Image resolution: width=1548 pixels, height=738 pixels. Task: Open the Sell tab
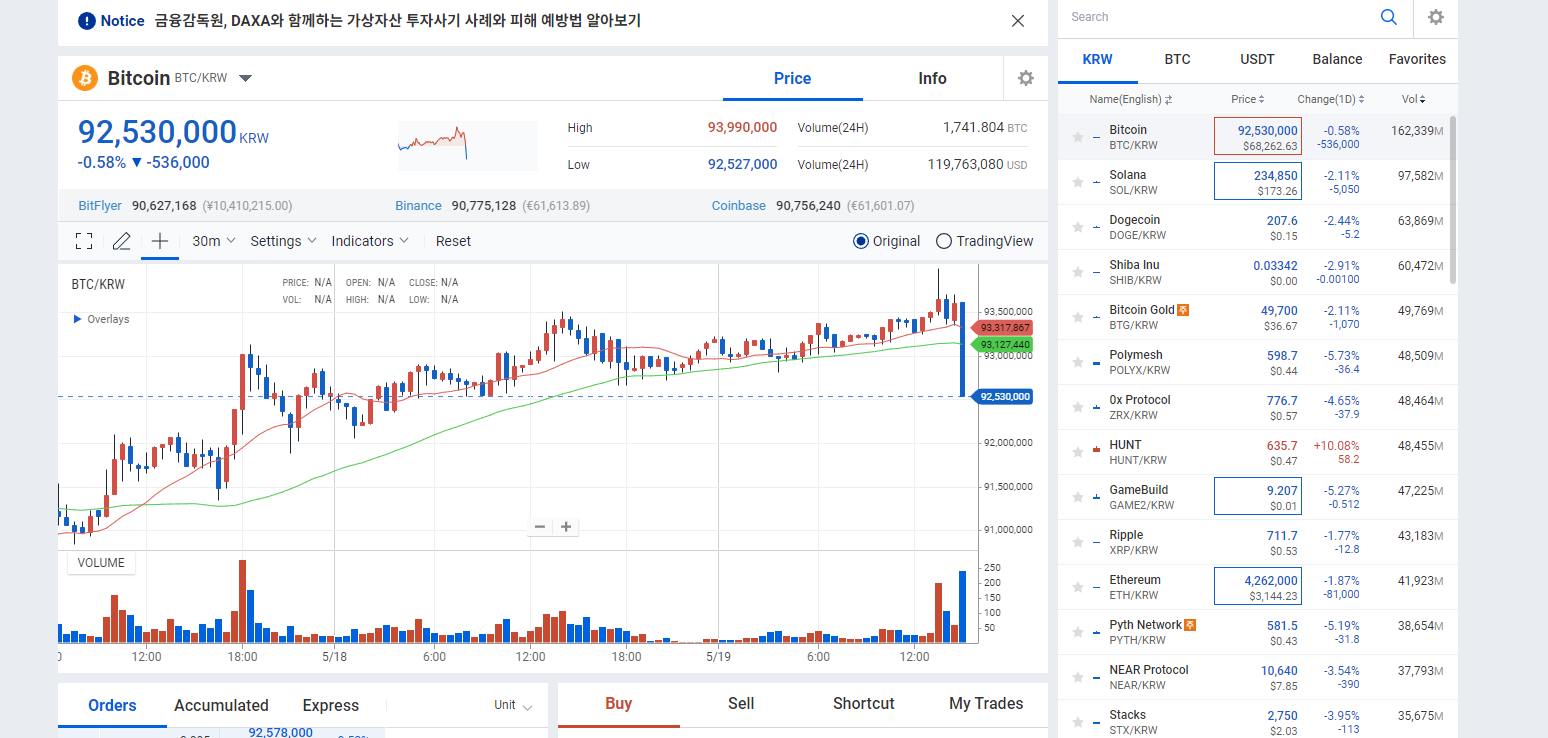741,704
